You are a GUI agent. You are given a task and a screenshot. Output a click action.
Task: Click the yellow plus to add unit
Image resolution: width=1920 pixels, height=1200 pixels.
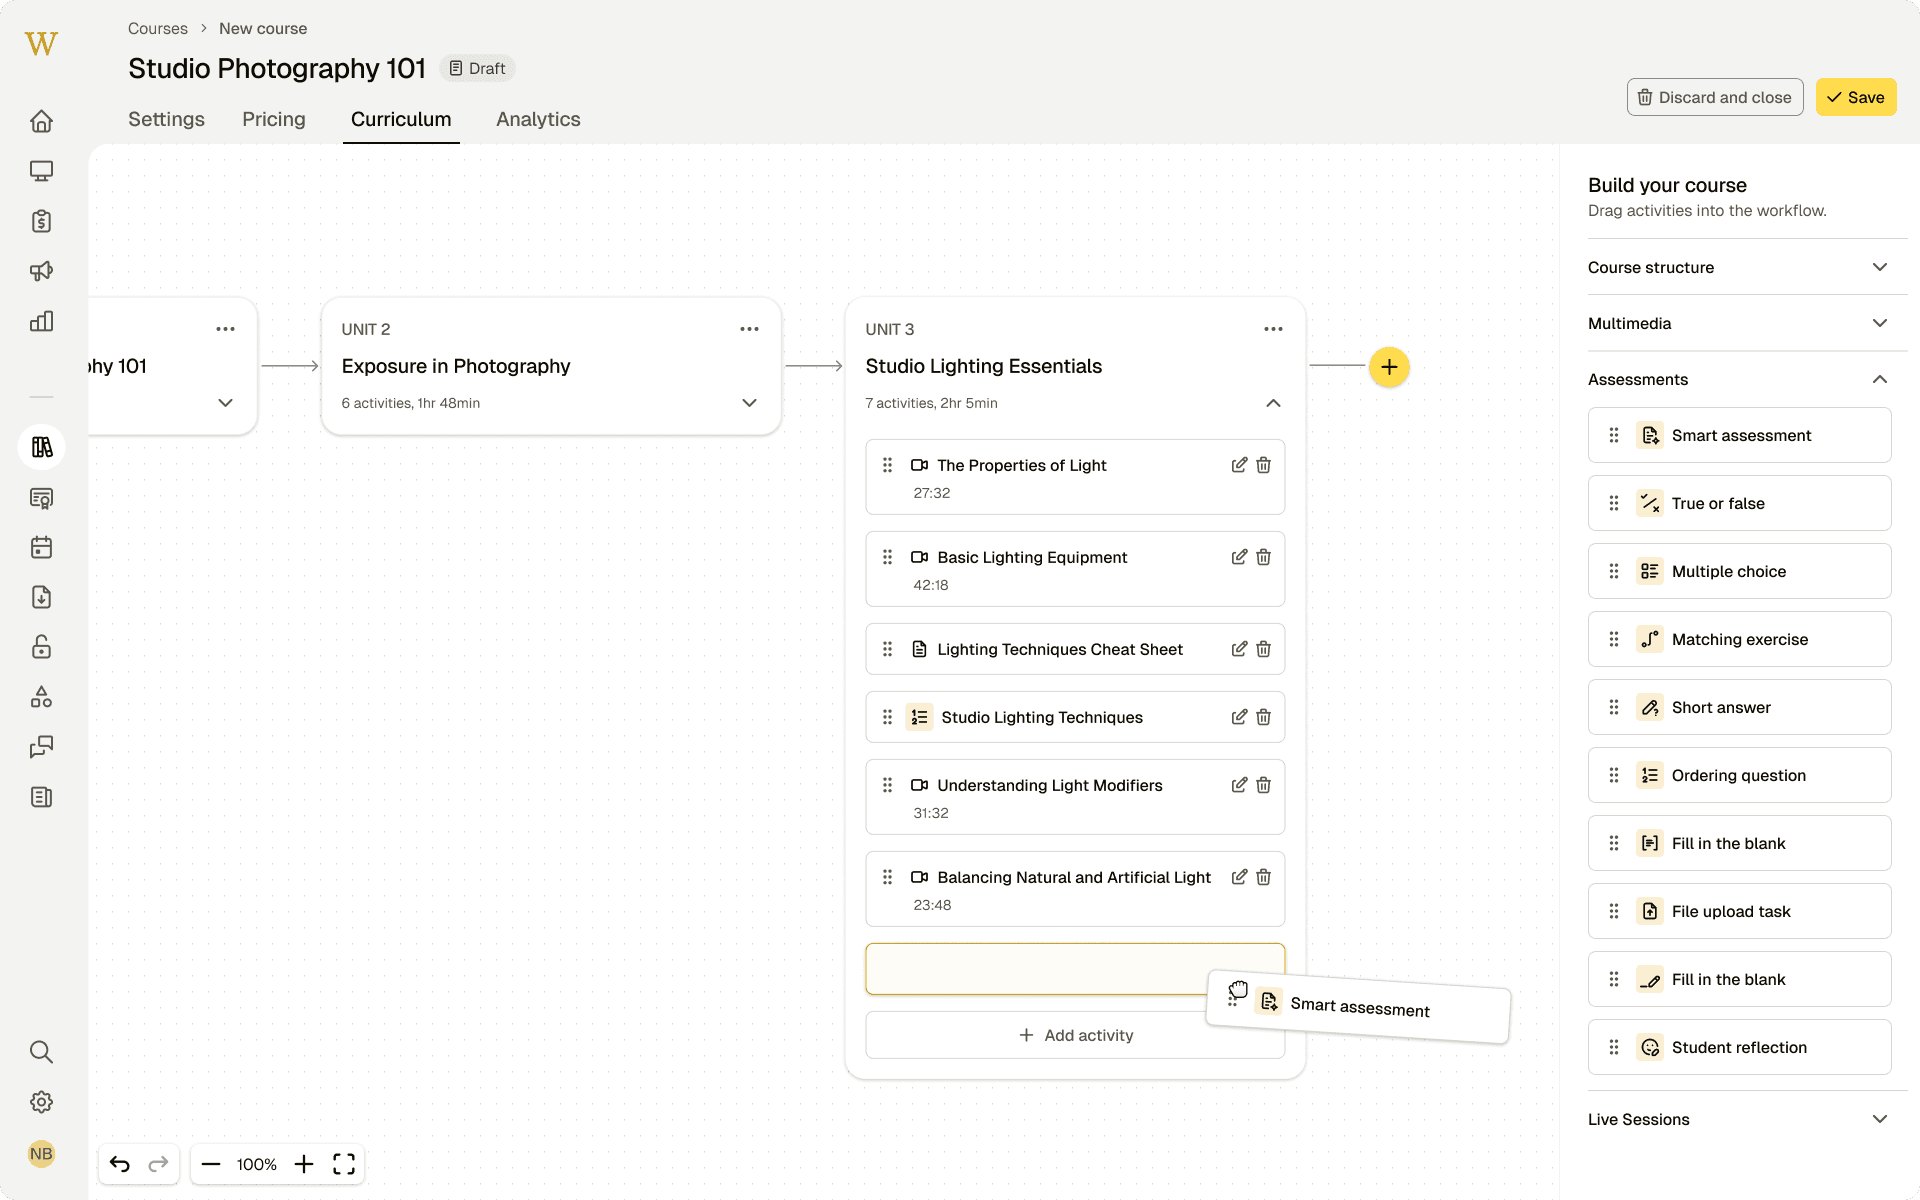click(x=1389, y=367)
